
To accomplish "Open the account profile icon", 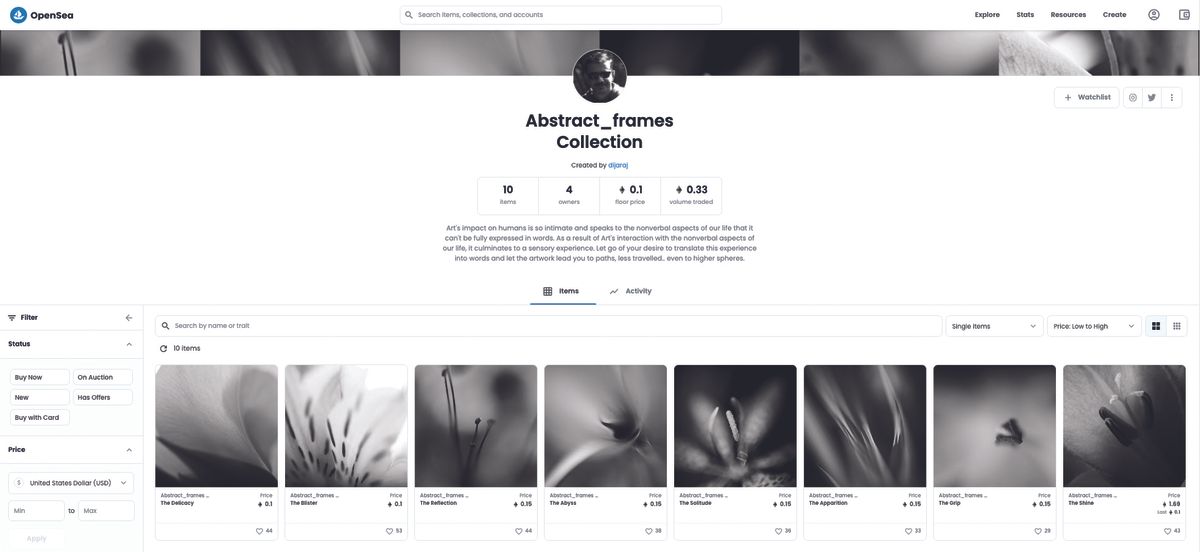I will click(x=1154, y=15).
